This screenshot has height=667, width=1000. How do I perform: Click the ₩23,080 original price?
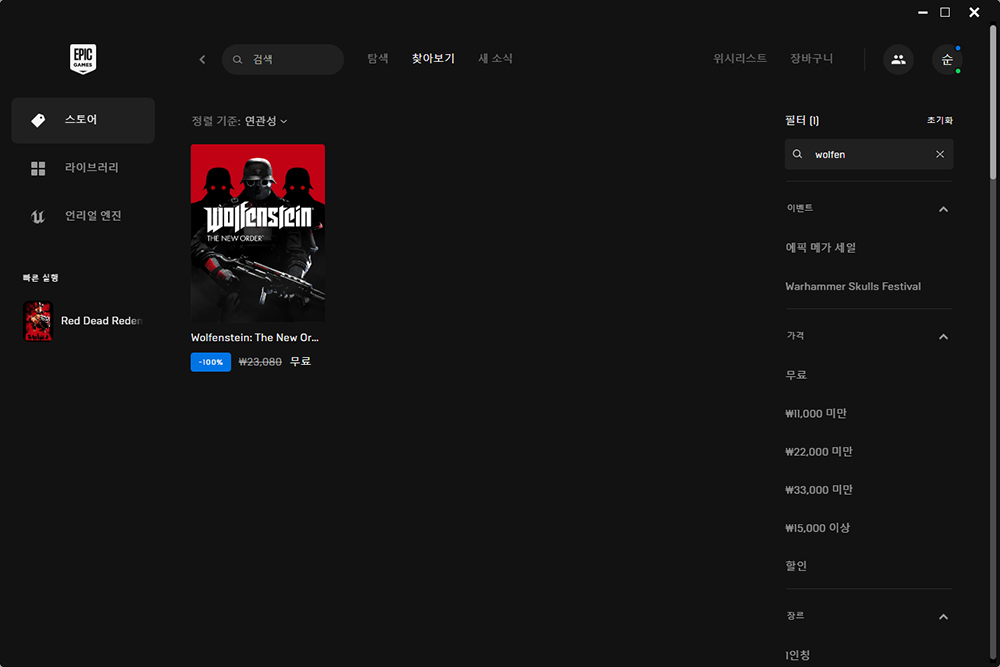[260, 362]
